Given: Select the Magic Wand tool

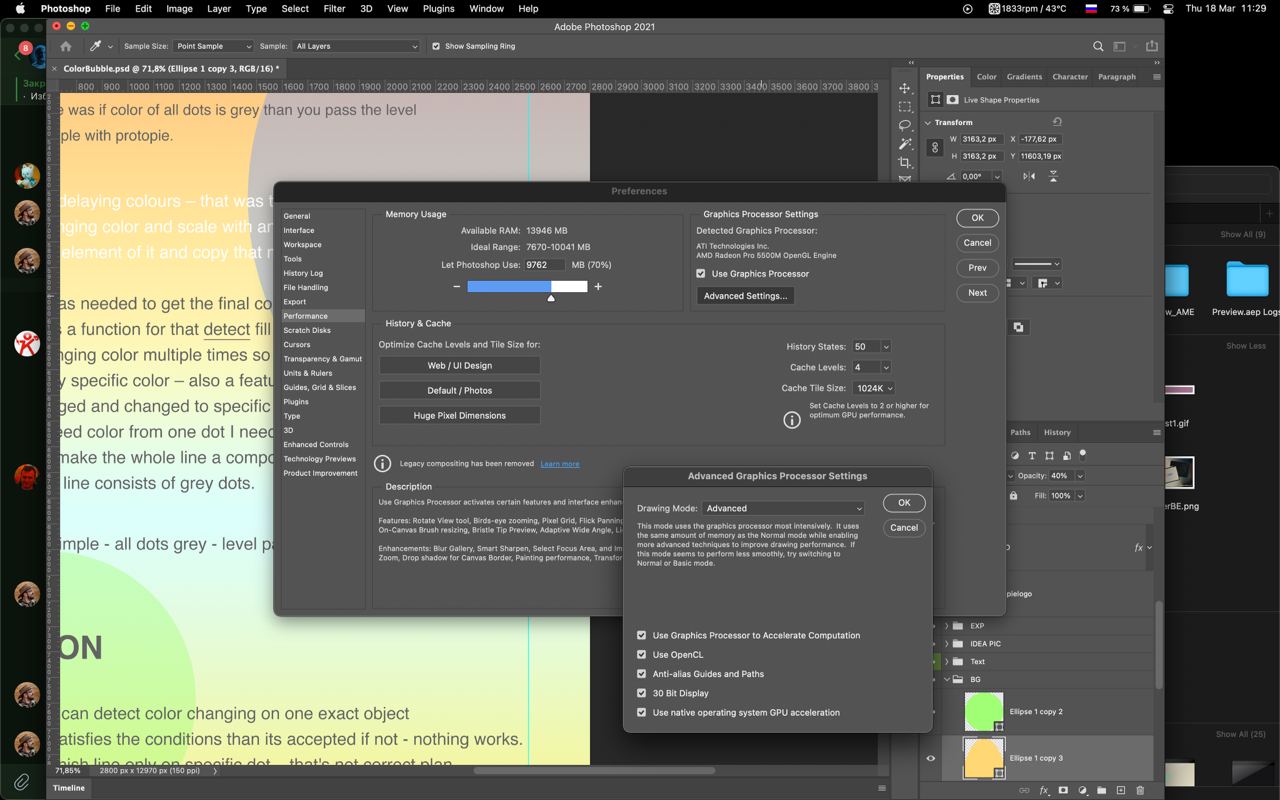Looking at the screenshot, I should pos(905,144).
